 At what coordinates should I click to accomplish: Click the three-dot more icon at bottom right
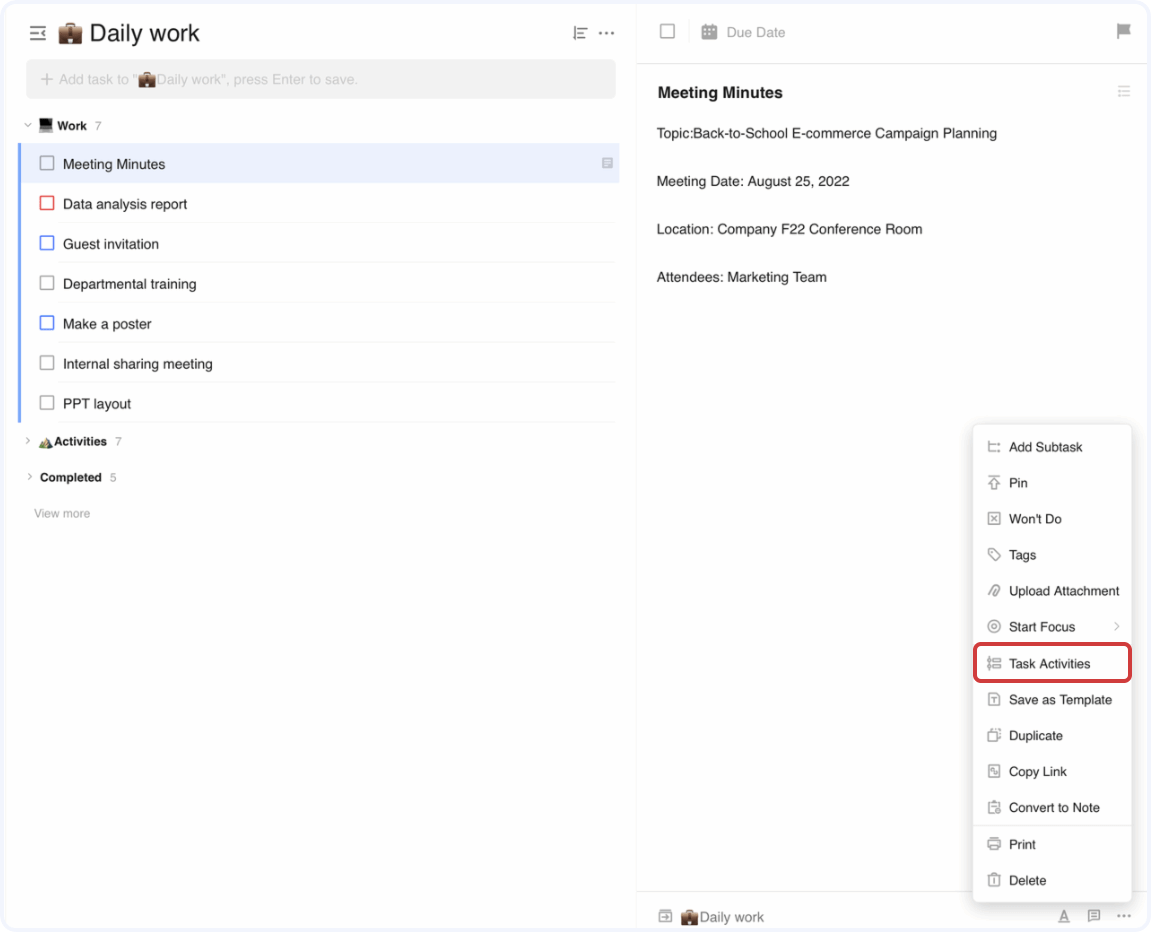point(1124,916)
